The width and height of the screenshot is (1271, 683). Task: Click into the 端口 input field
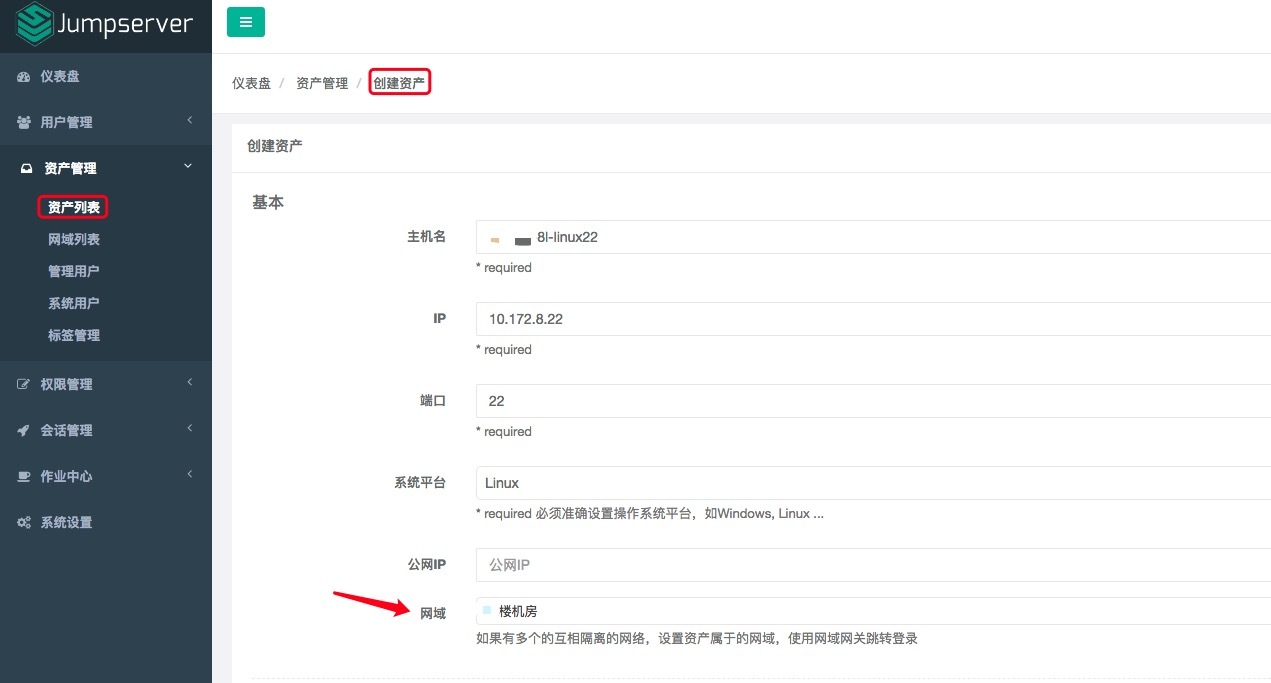[873, 402]
